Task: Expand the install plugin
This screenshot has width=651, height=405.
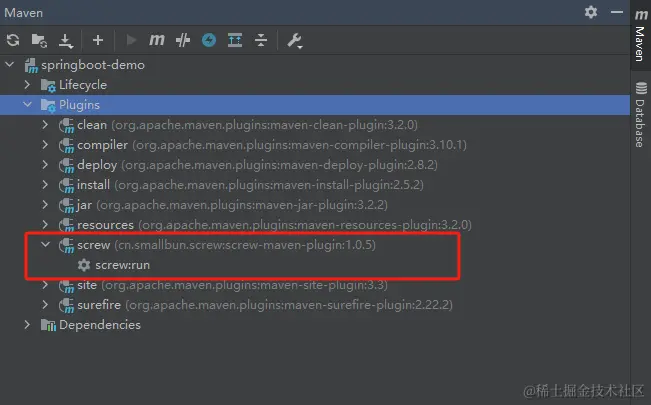Action: point(45,184)
